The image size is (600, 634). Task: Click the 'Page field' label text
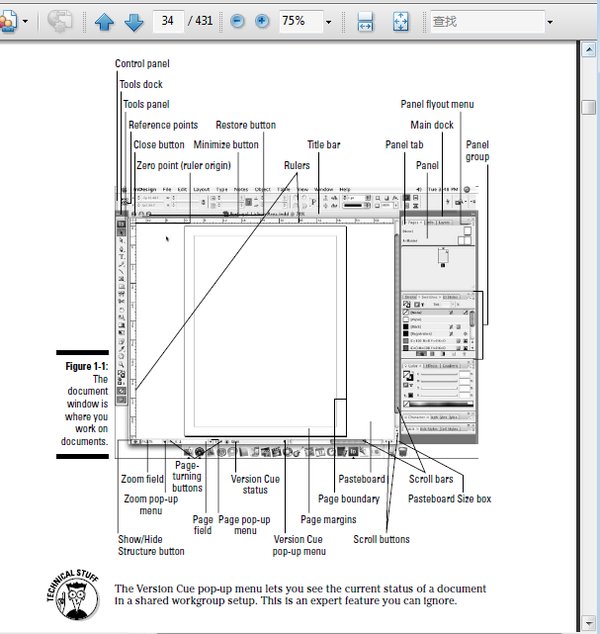(x=203, y=525)
